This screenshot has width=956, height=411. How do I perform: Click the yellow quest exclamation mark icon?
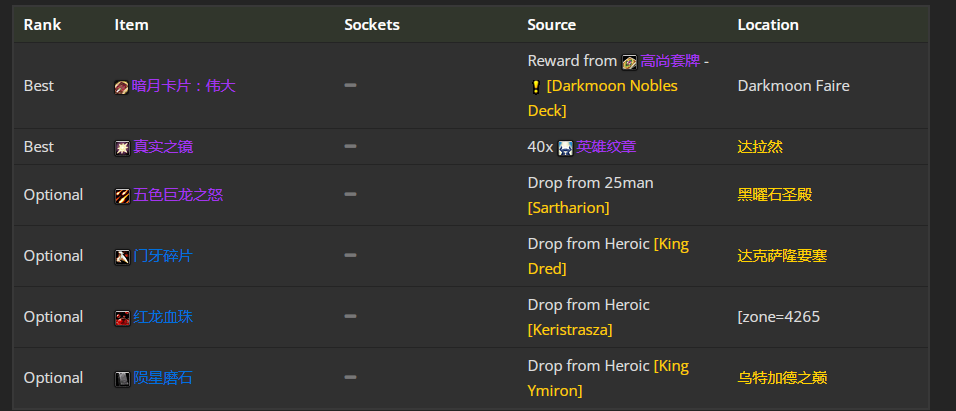[535, 87]
